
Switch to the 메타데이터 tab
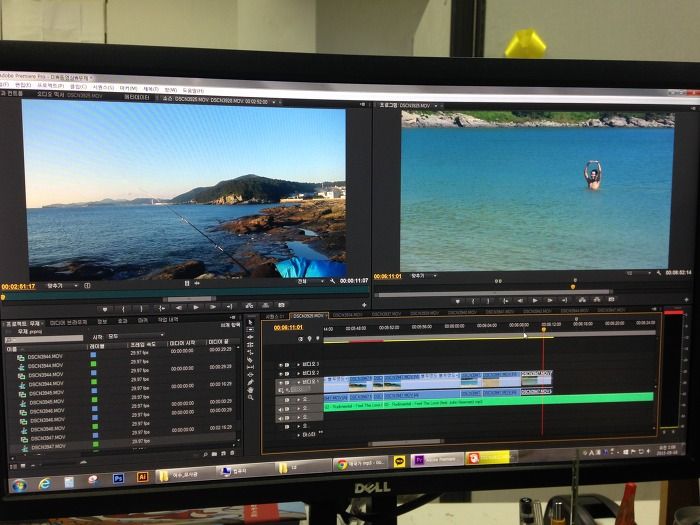point(136,97)
